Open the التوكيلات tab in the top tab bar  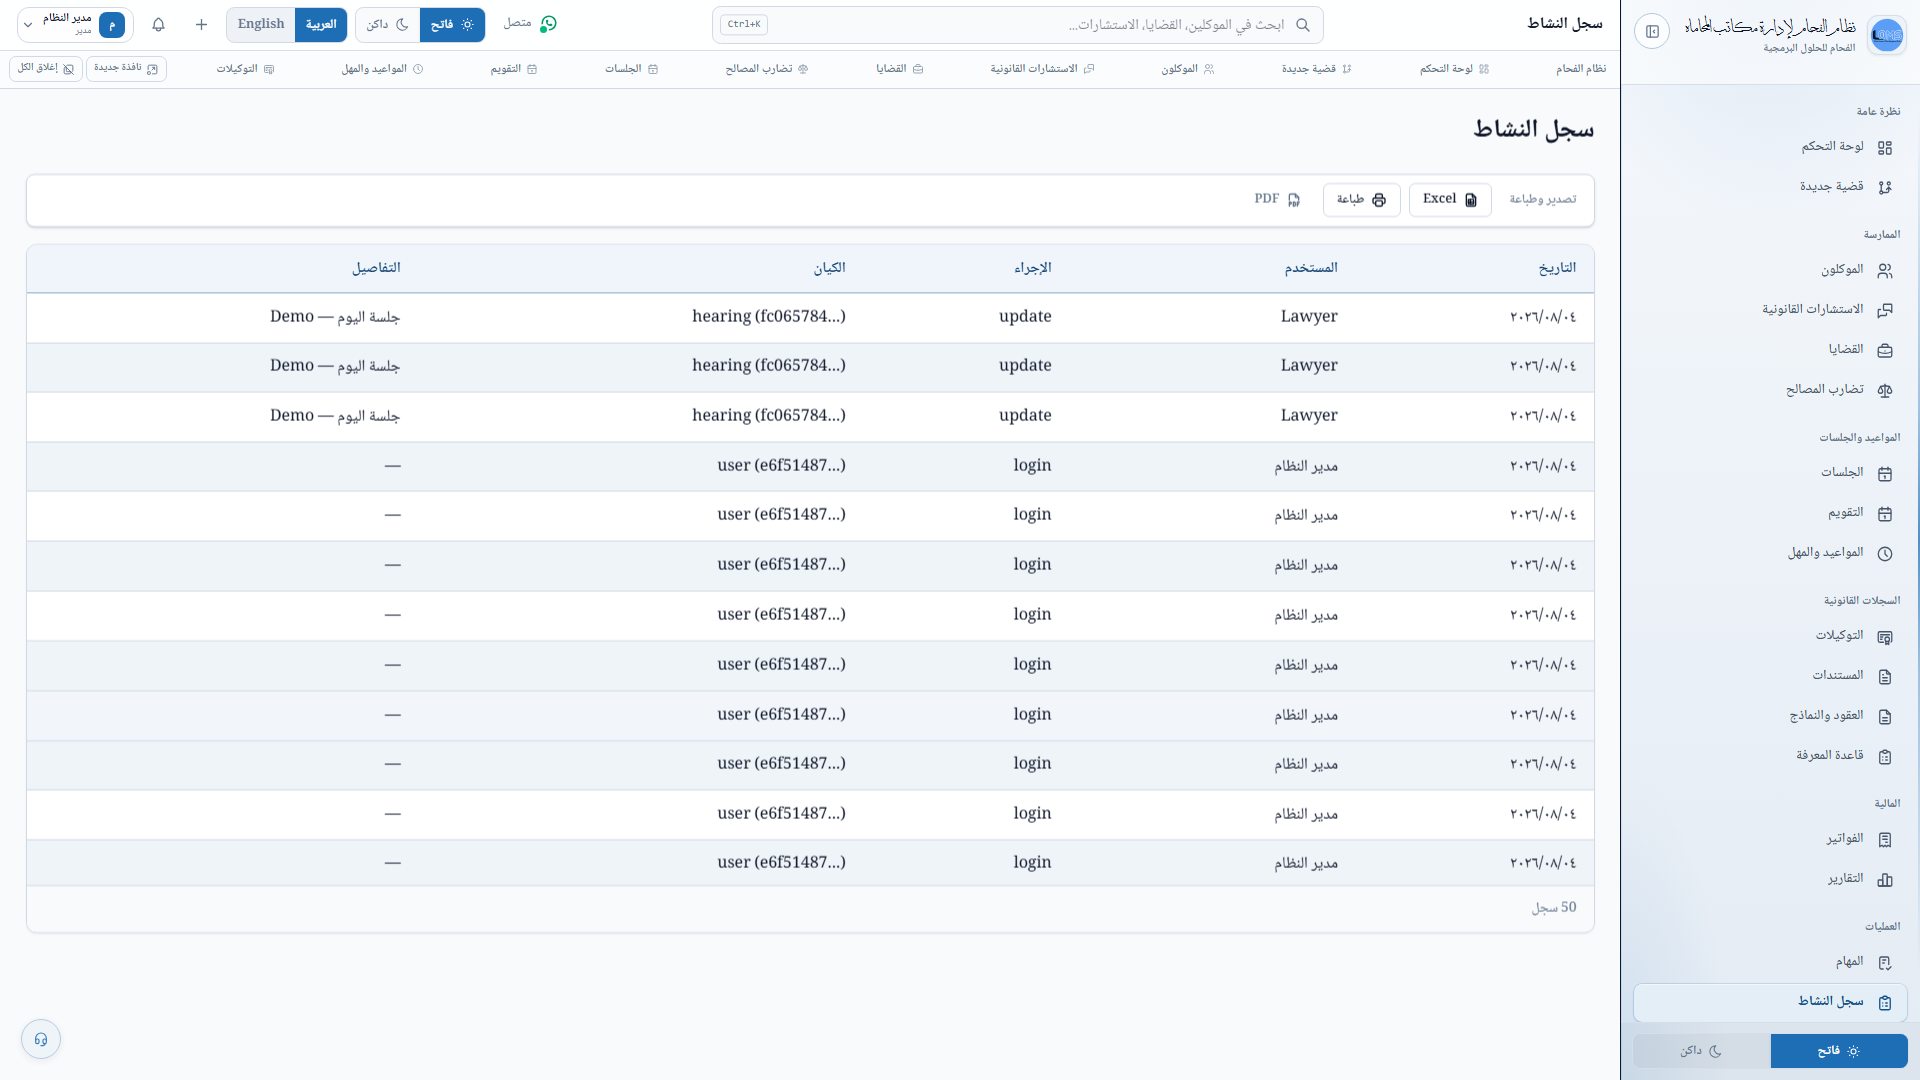pos(246,69)
